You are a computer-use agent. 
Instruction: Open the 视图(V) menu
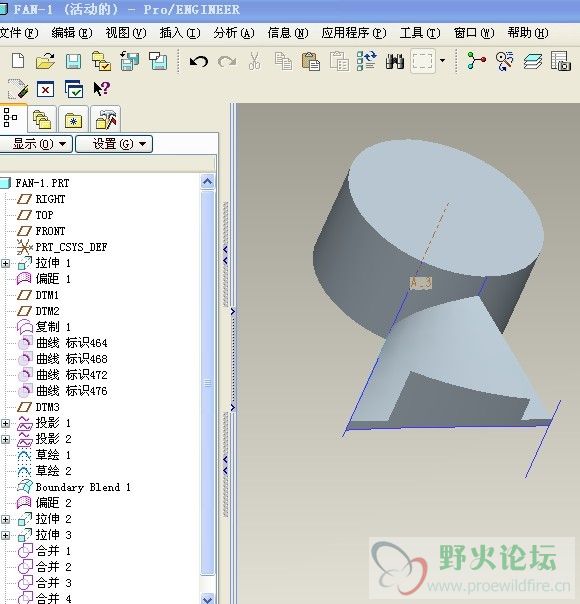tap(126, 33)
